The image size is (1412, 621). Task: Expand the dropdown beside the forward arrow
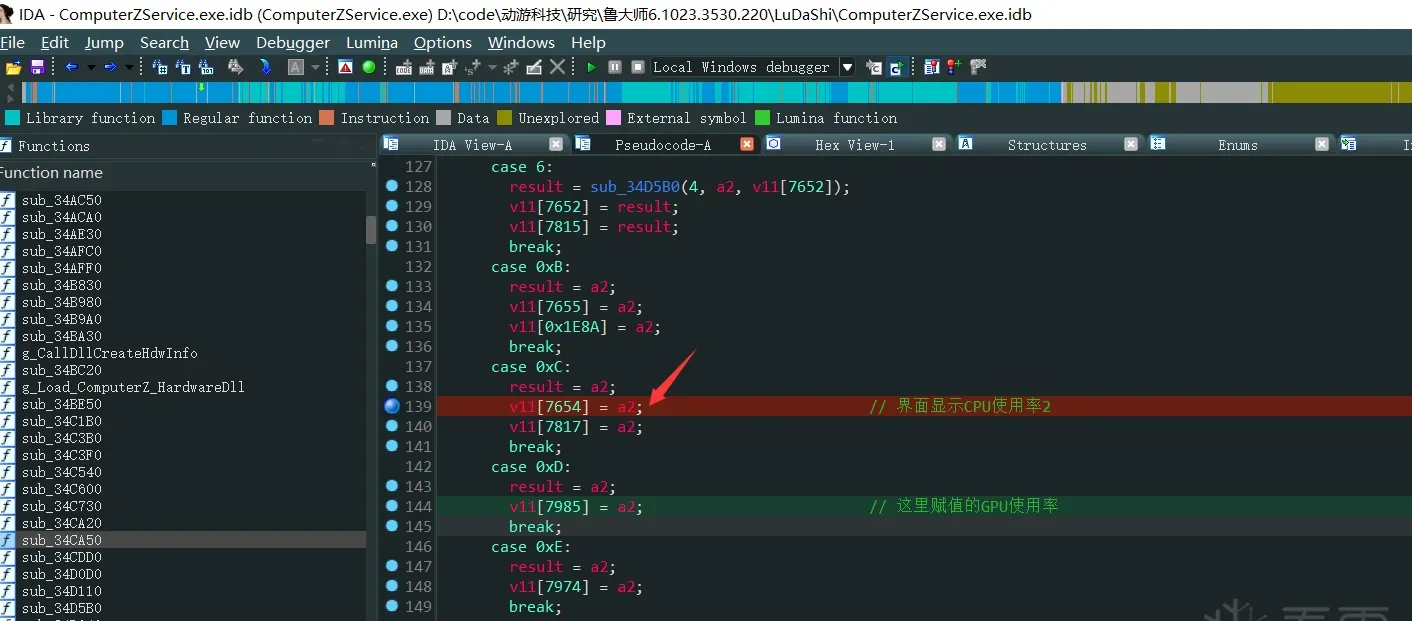pyautogui.click(x=129, y=67)
